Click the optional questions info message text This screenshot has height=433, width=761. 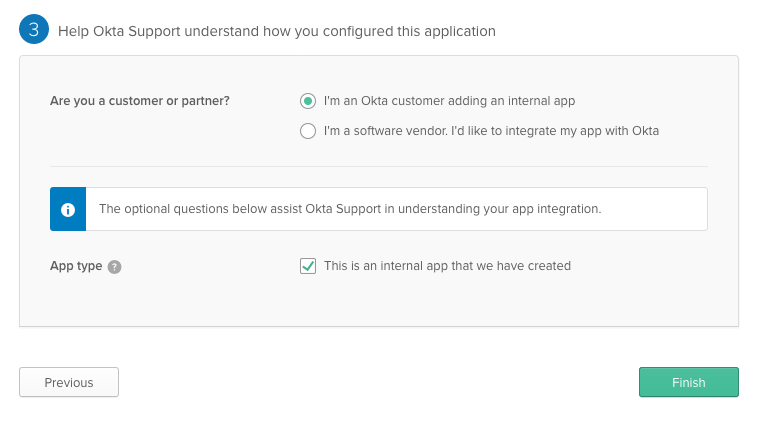pyautogui.click(x=350, y=209)
